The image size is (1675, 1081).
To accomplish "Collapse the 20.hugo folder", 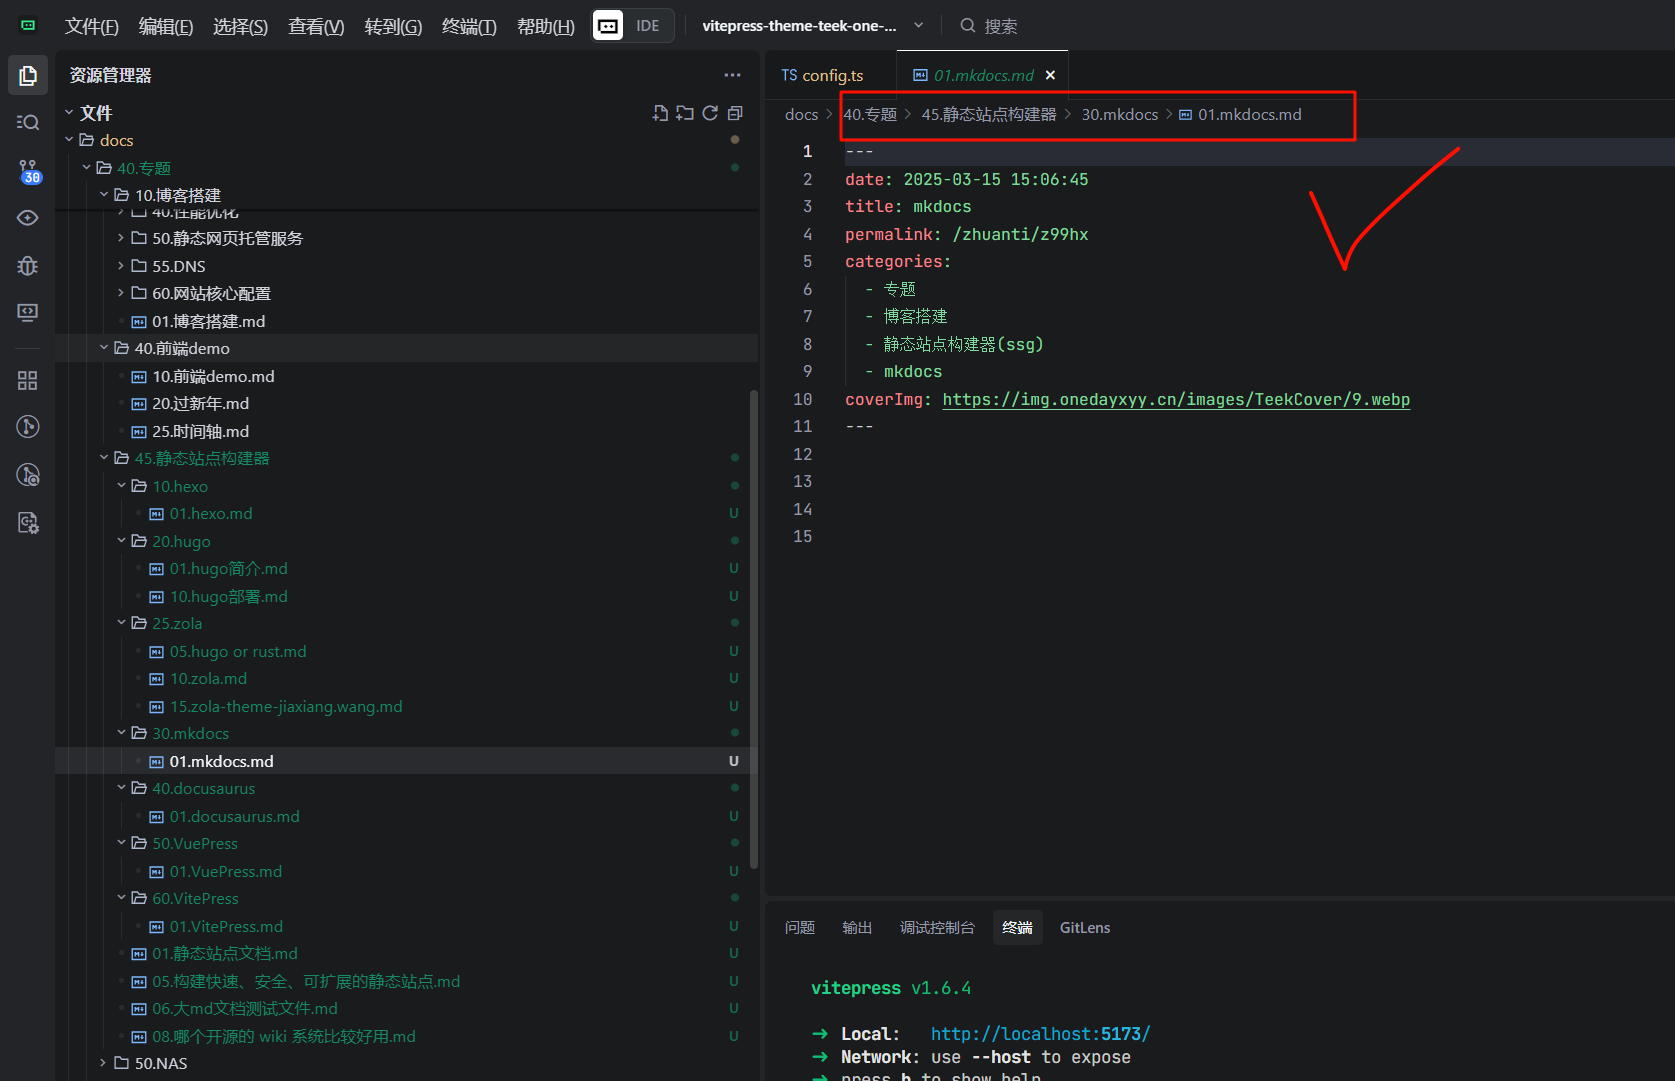I will [x=121, y=540].
